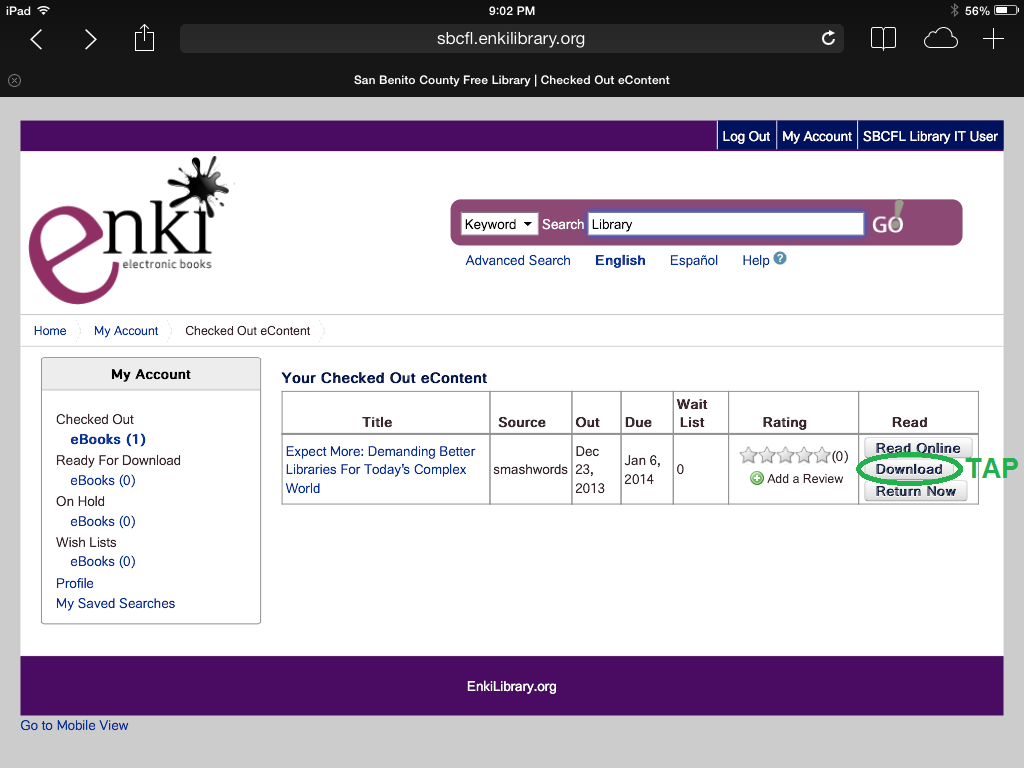
Task: Tap the blue Help question mark icon
Action: click(x=780, y=259)
